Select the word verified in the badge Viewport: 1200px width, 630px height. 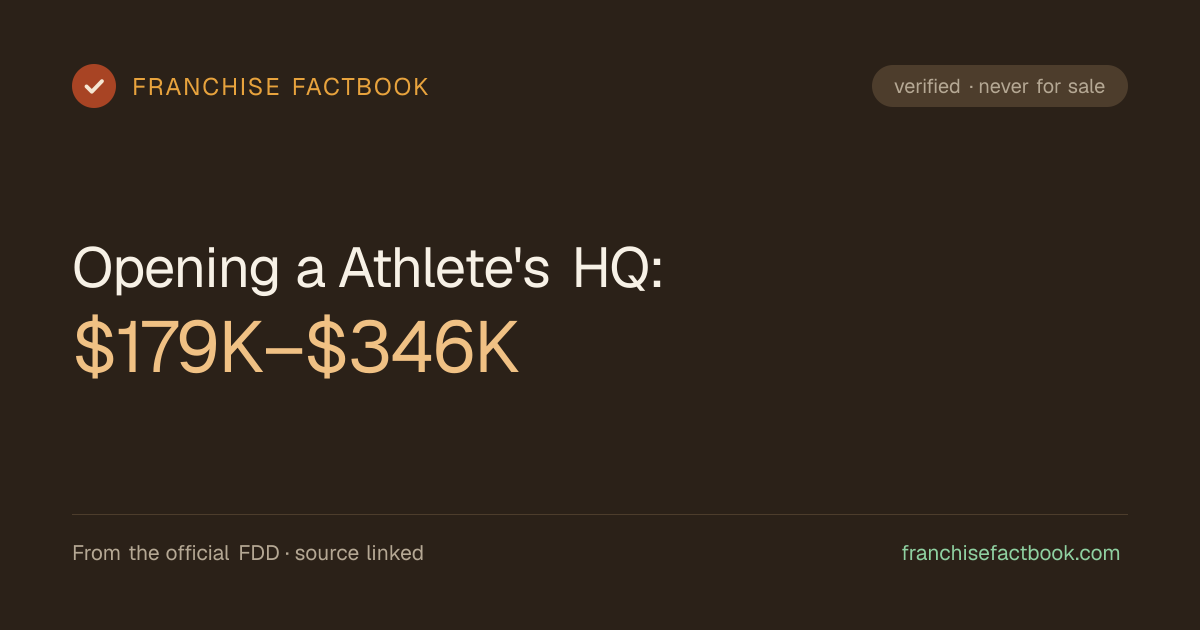pos(927,87)
